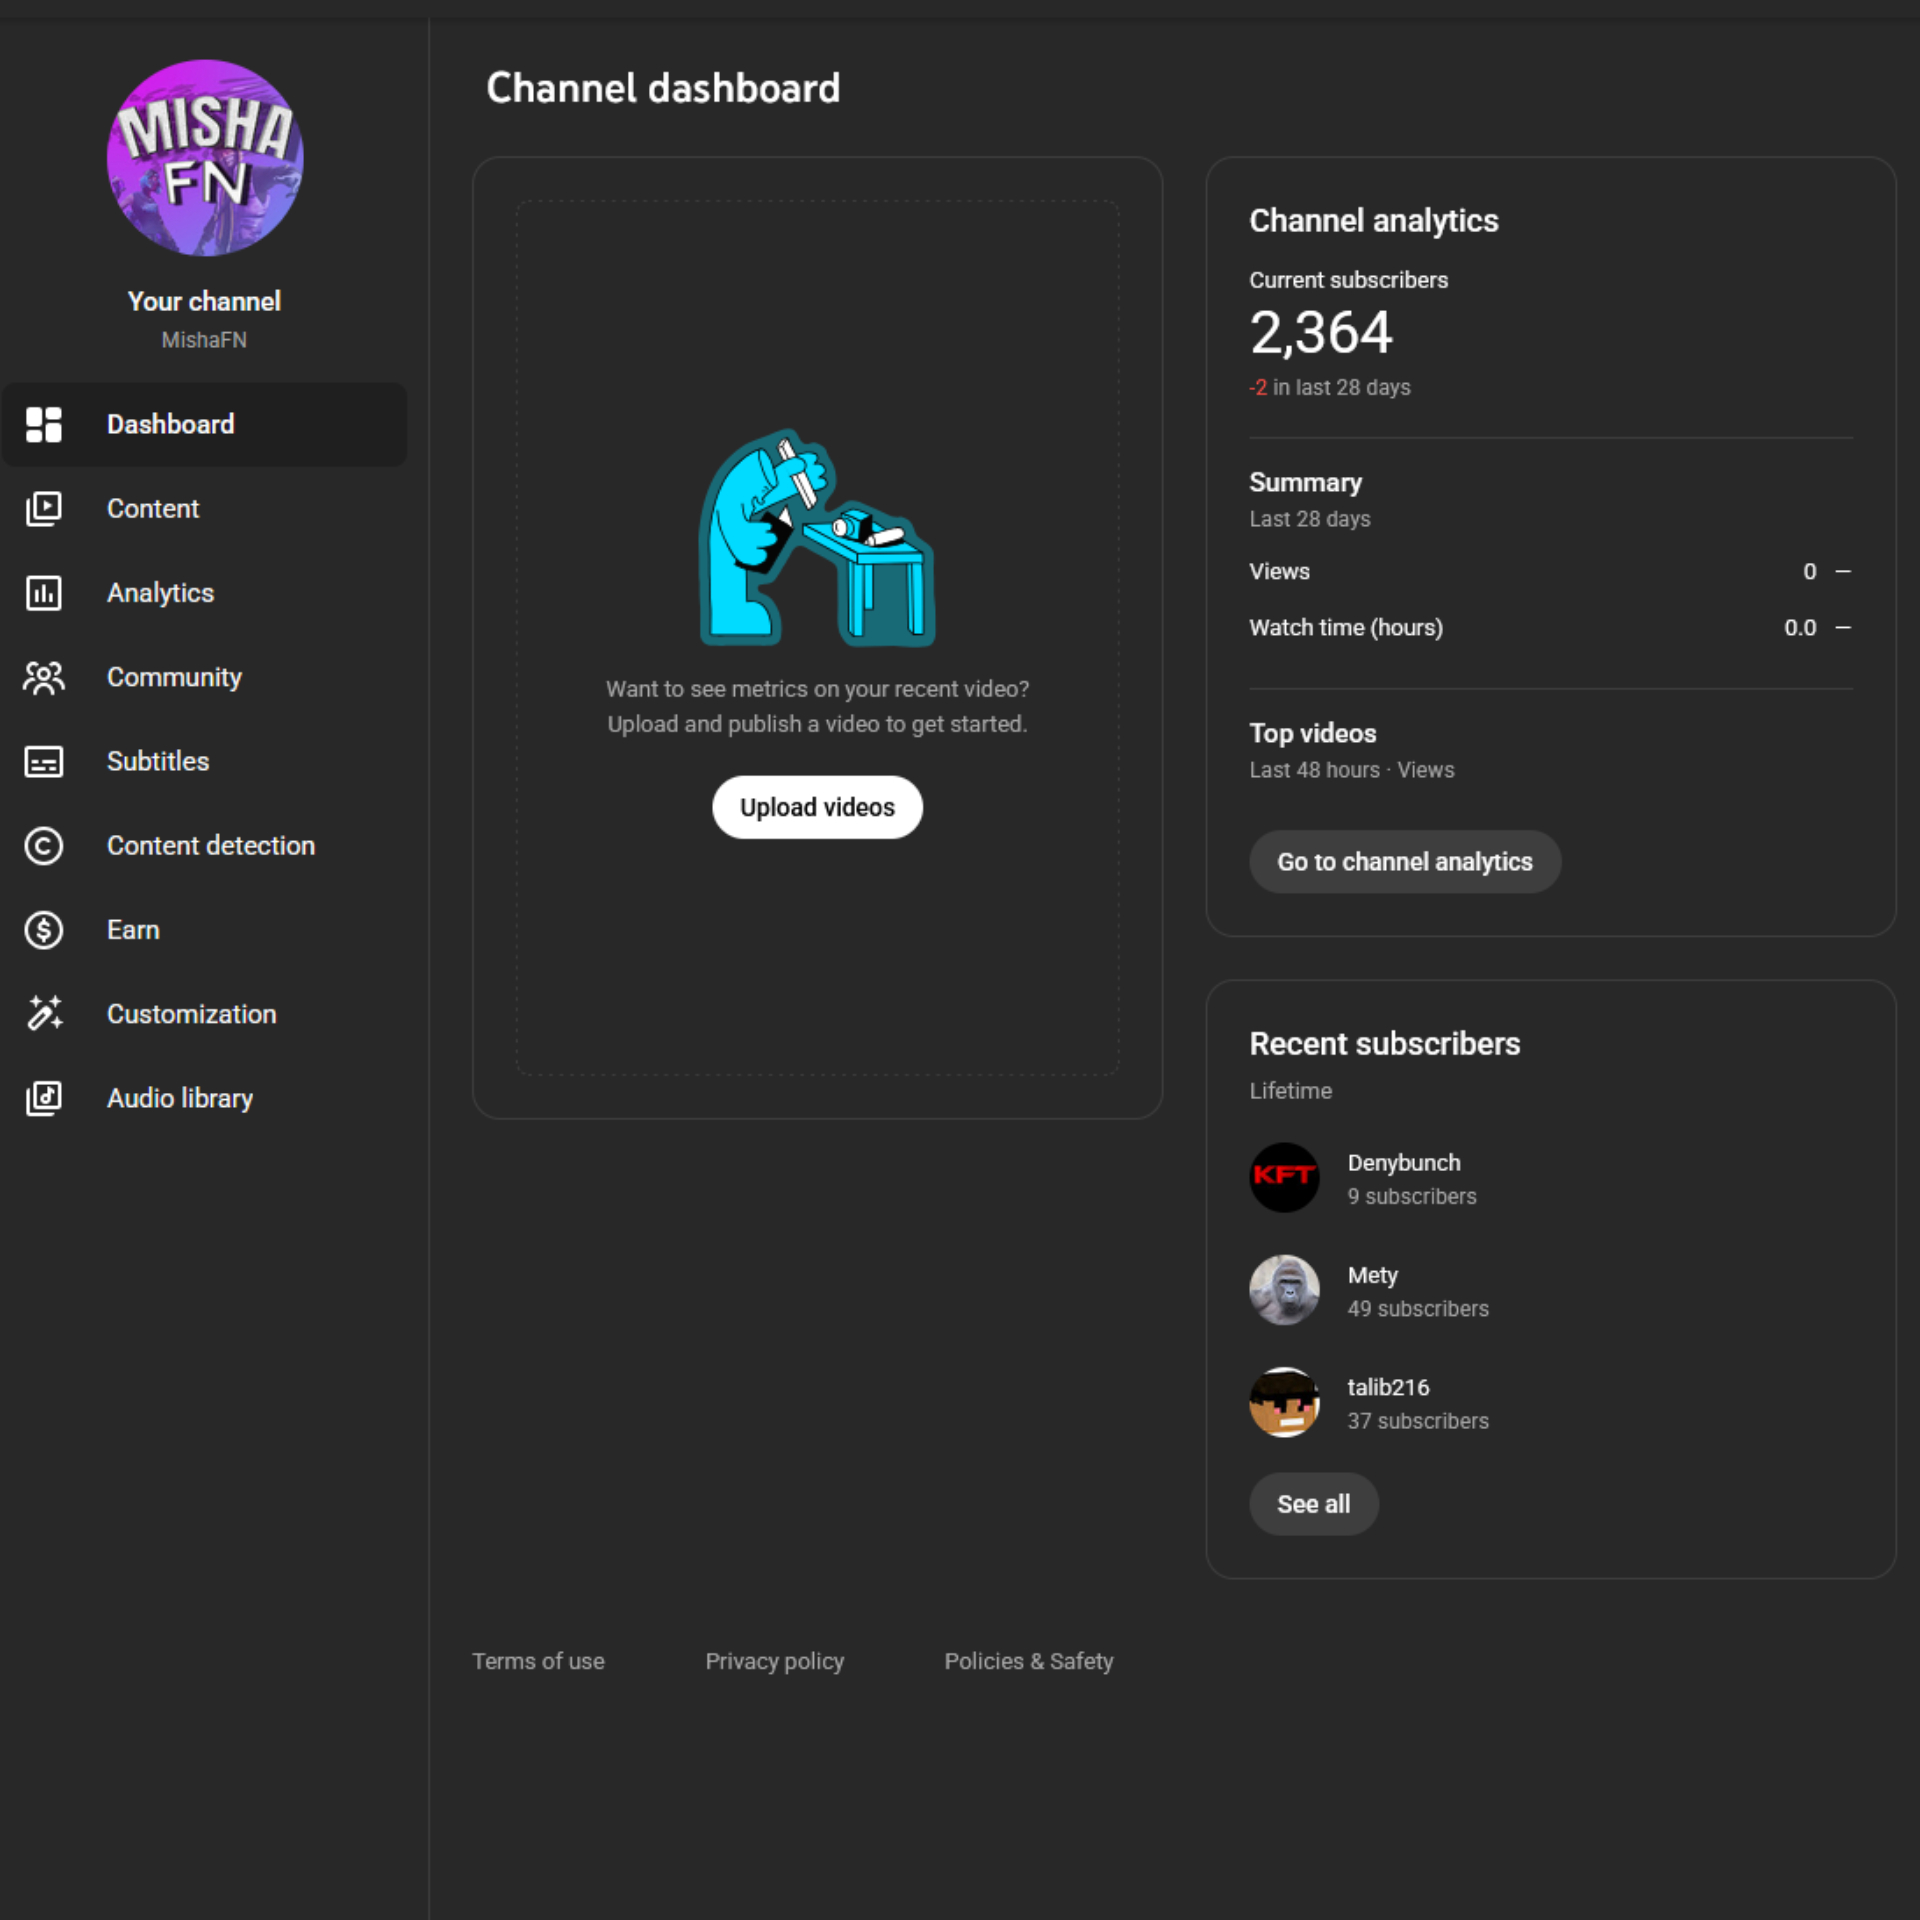Click the Policies & Safety link

[1028, 1661]
